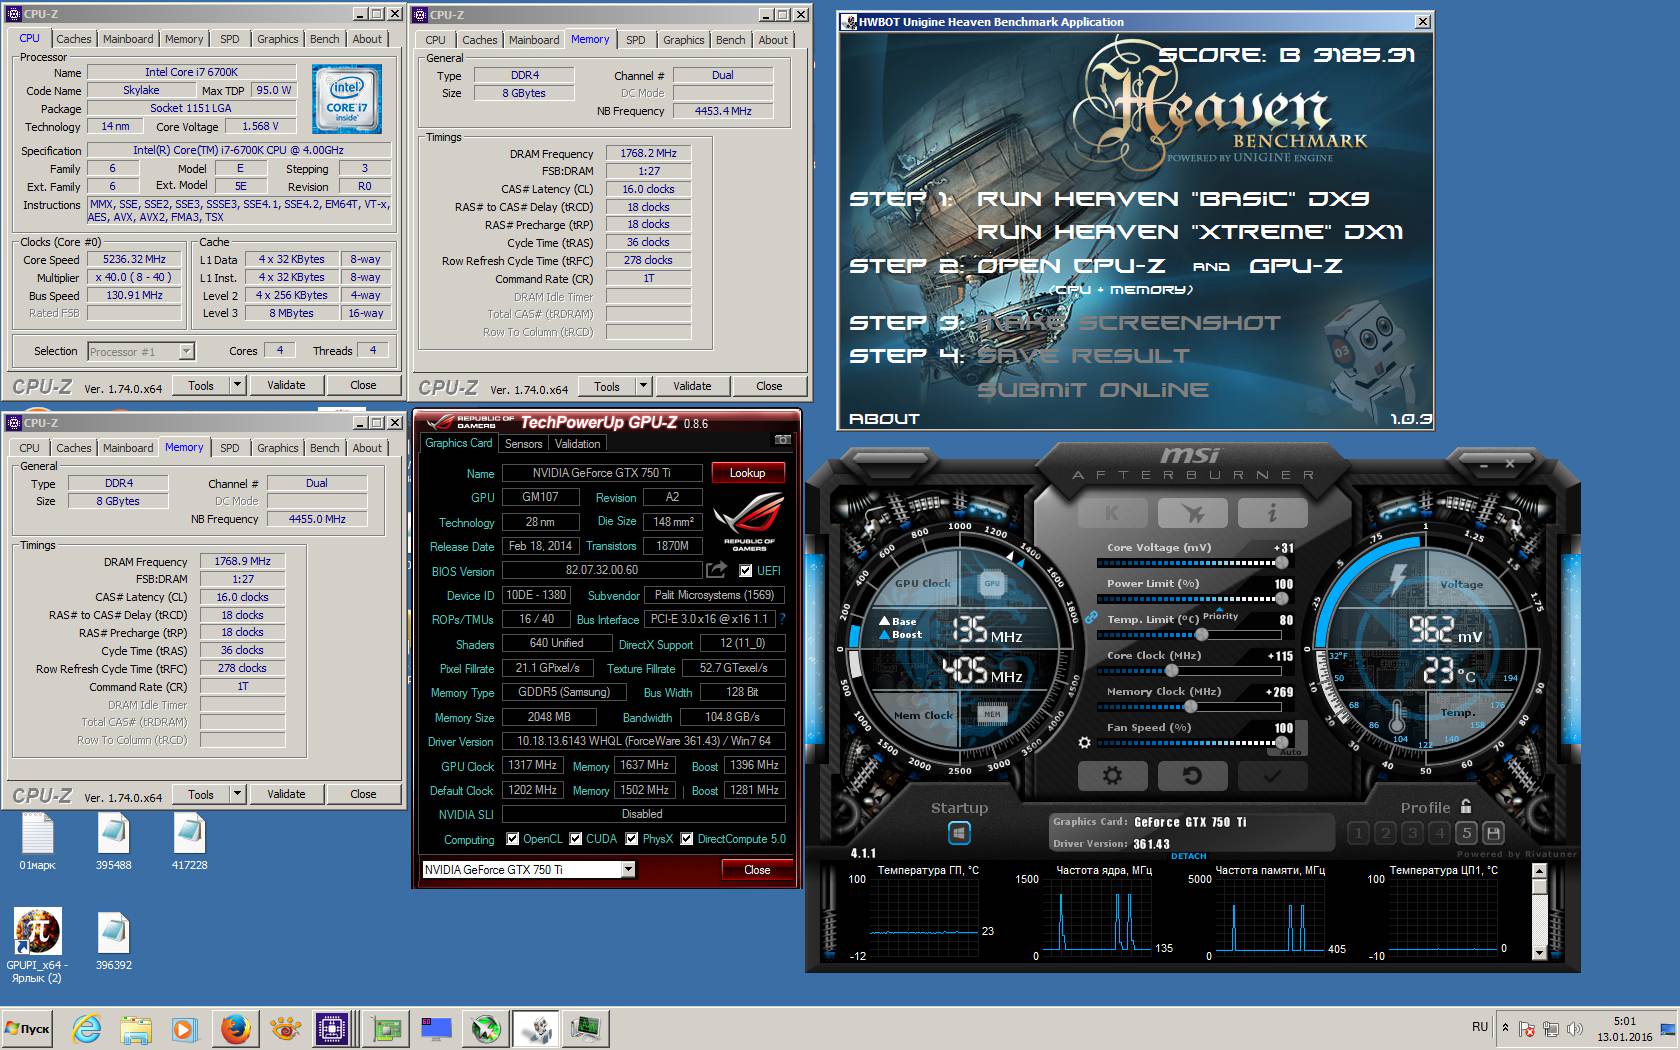Open desktop file 395488
Viewport: 1680px width, 1050px height.
coord(113,842)
